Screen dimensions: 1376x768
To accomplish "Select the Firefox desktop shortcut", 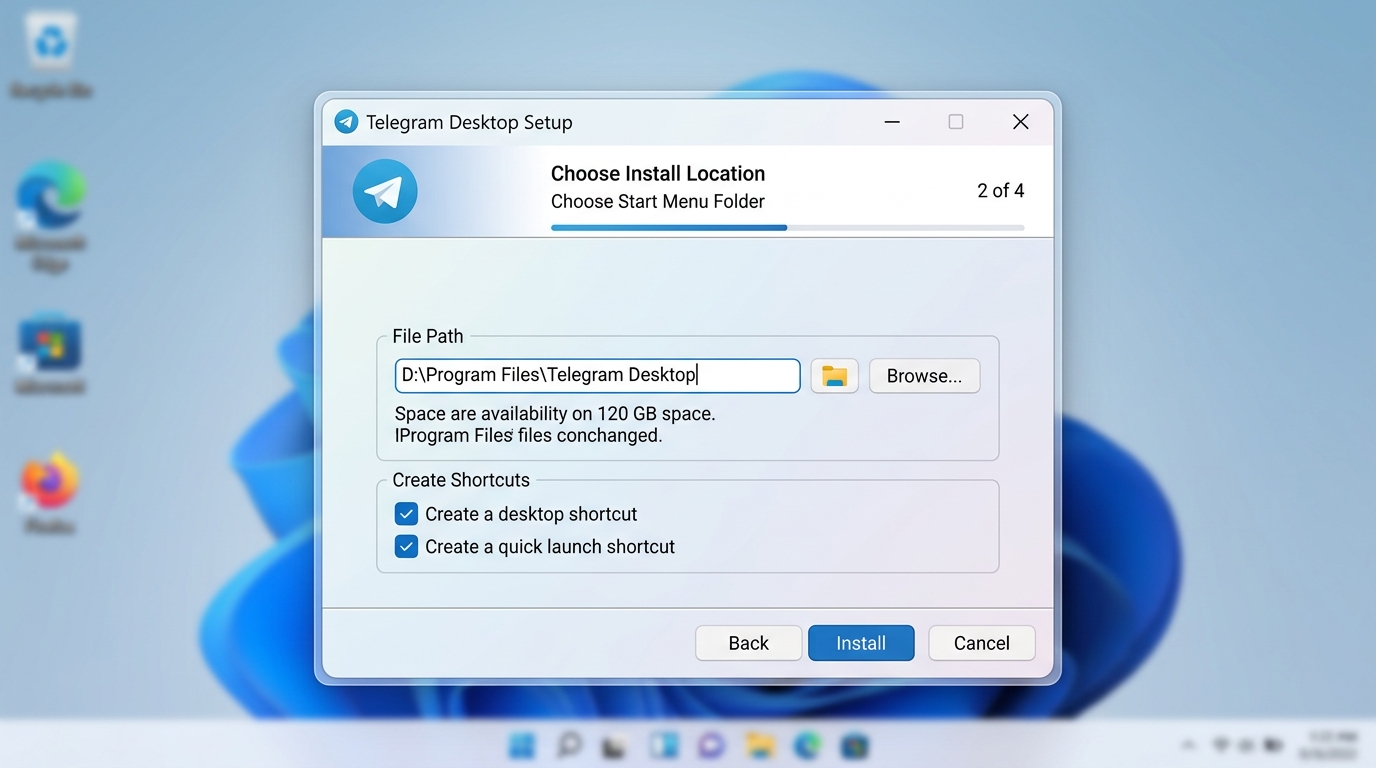I will (x=50, y=494).
